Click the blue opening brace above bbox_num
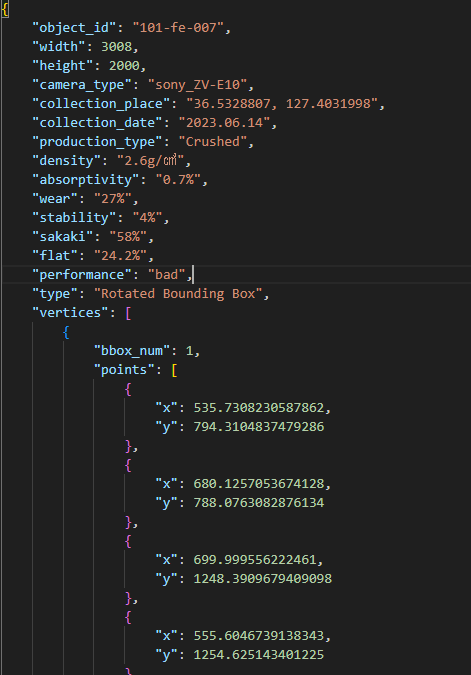Image resolution: width=471 pixels, height=675 pixels. tap(66, 332)
